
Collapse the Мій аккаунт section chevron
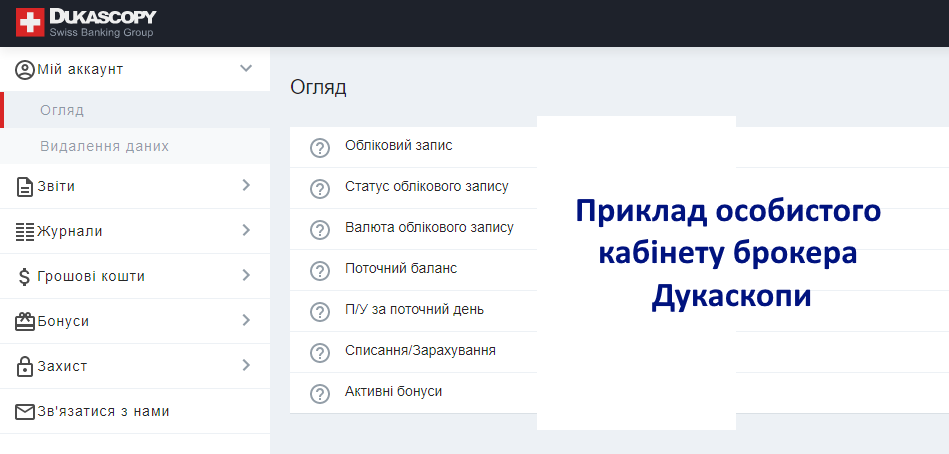tap(246, 68)
